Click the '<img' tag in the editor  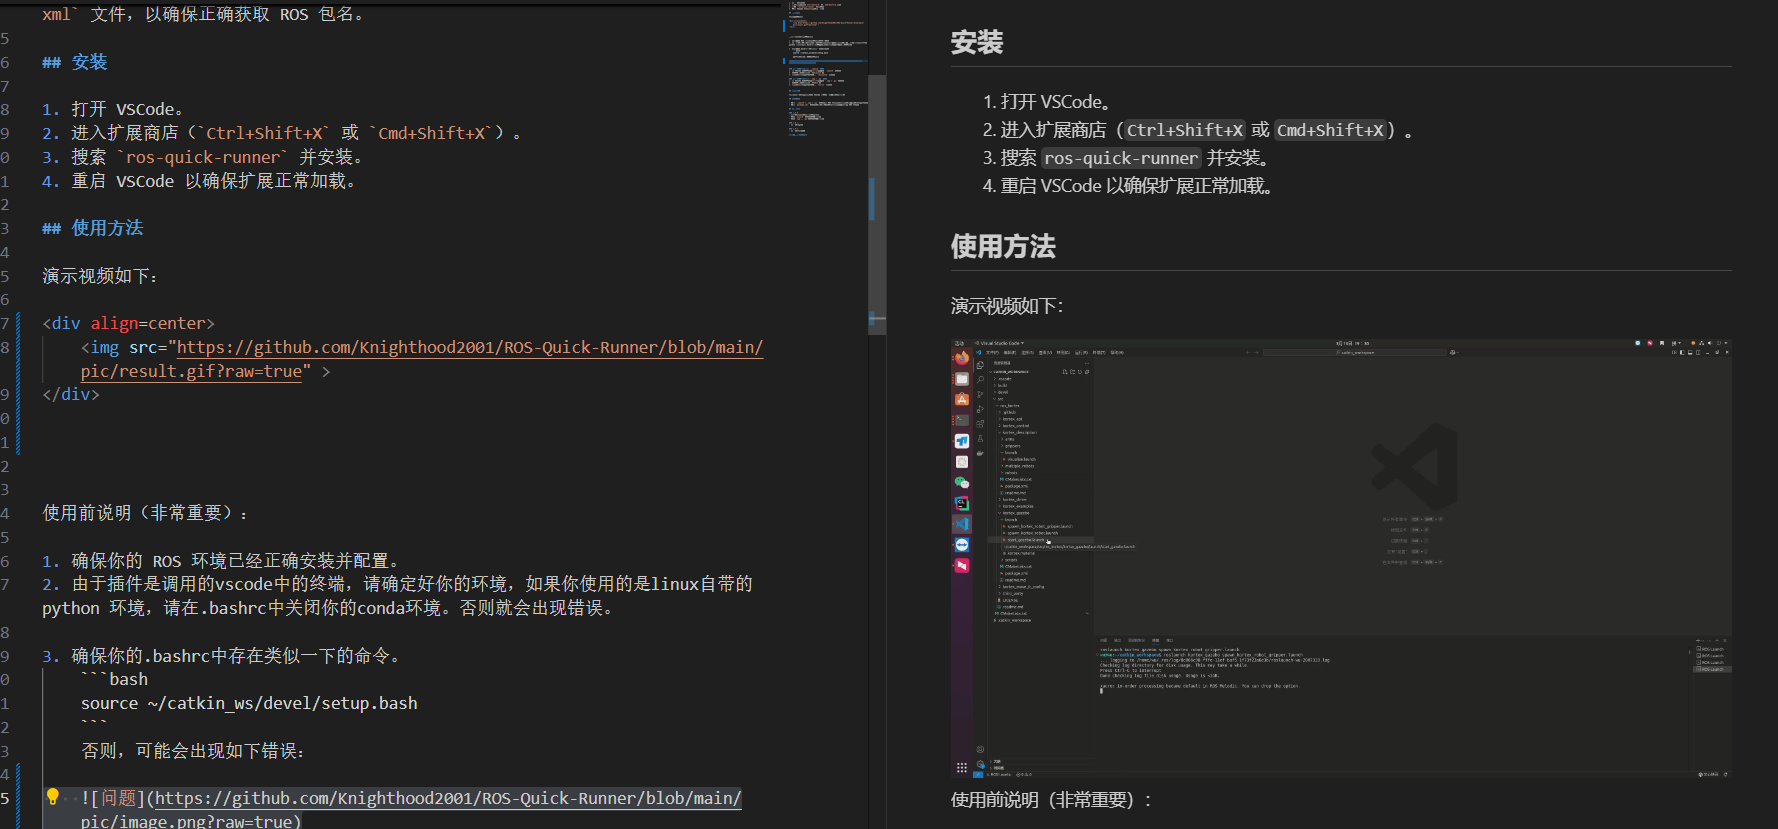click(100, 347)
